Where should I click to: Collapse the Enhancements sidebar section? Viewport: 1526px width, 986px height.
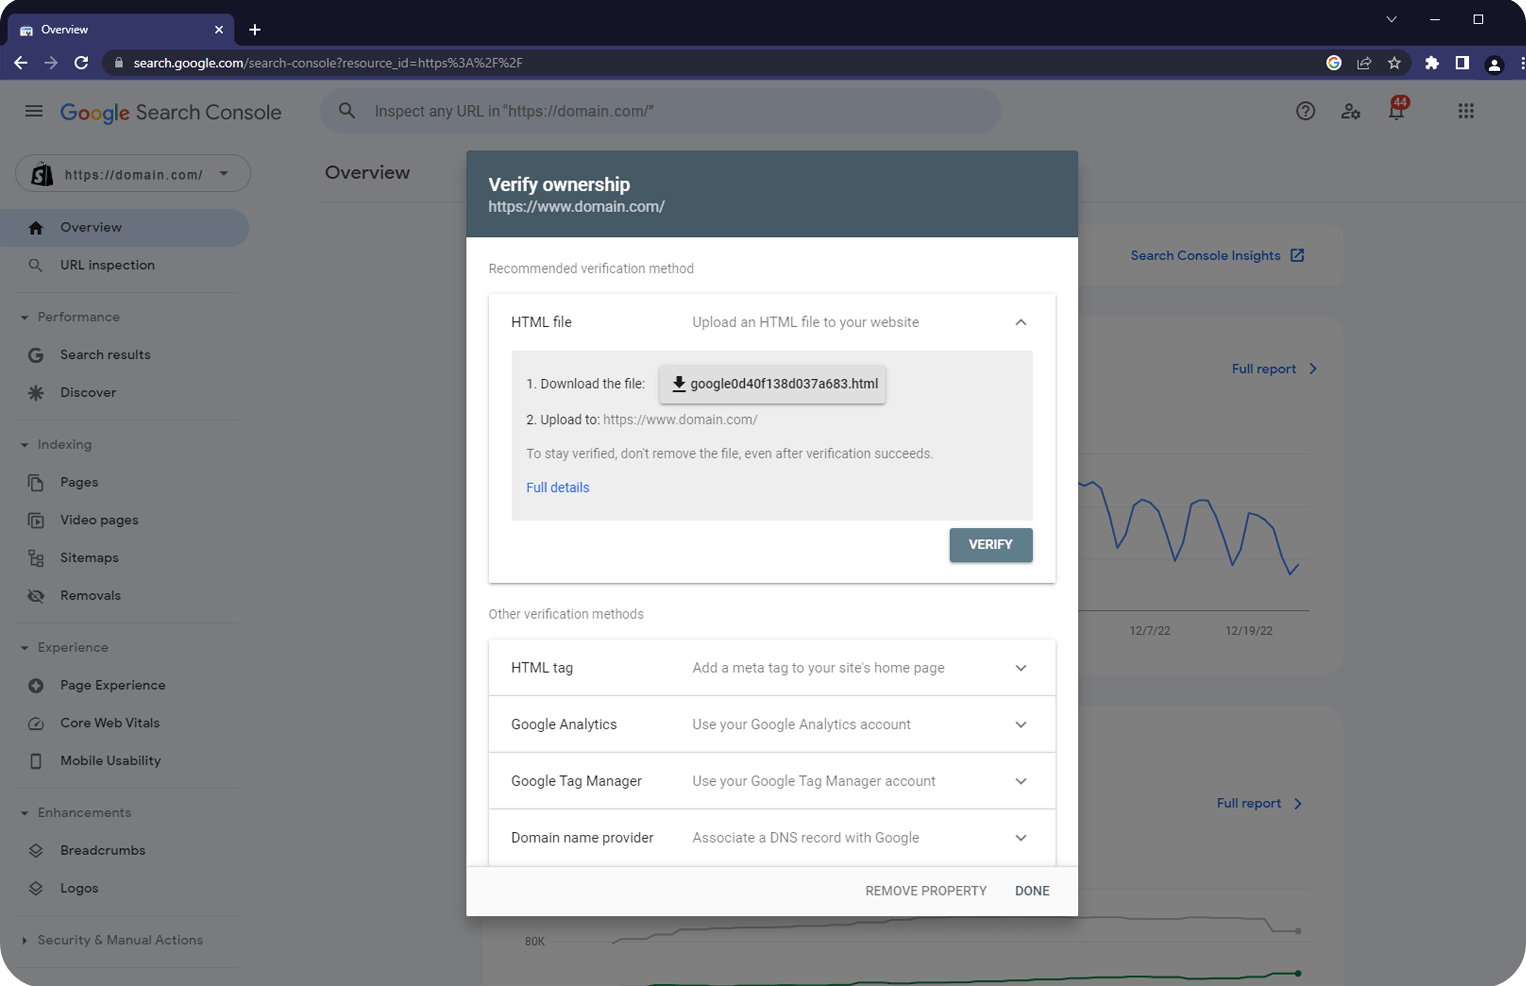tap(24, 813)
